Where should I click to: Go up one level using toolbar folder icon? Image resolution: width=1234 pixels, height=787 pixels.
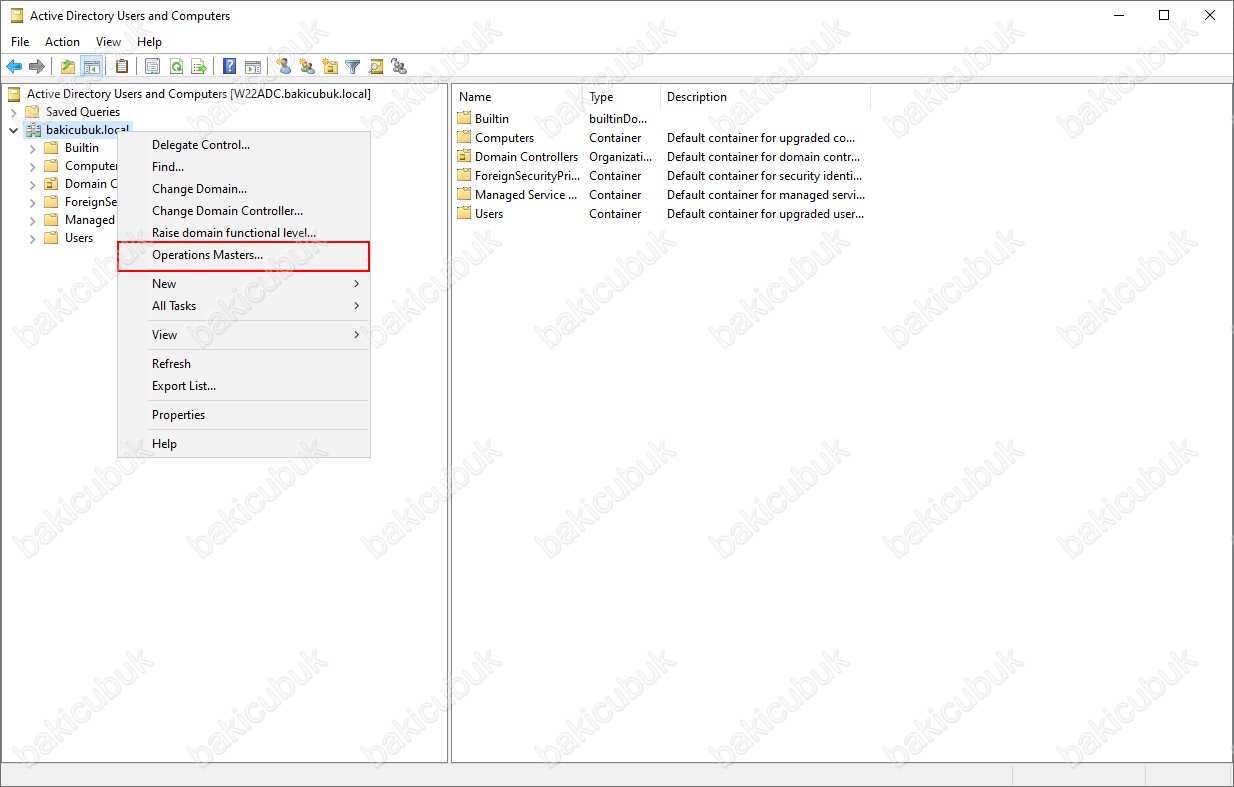point(68,67)
